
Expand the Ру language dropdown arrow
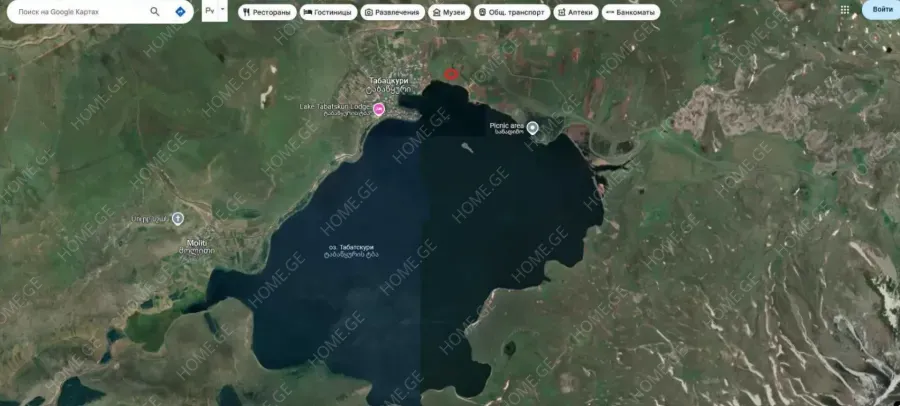(222, 10)
